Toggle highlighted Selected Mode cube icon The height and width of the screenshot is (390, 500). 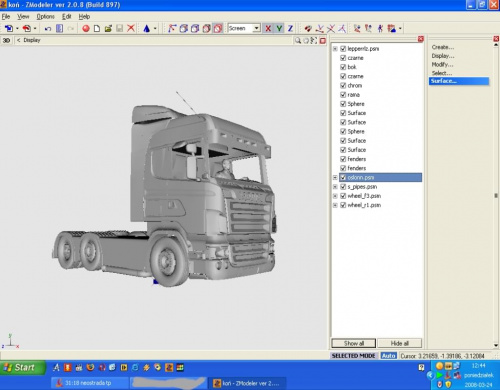(x=218, y=29)
